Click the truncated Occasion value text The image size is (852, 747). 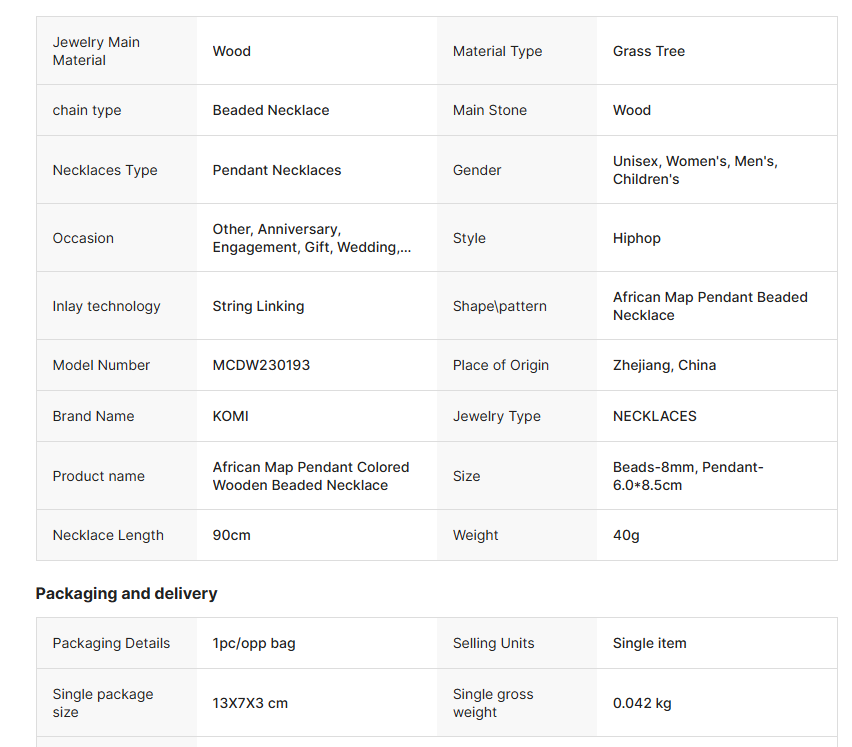(x=311, y=238)
